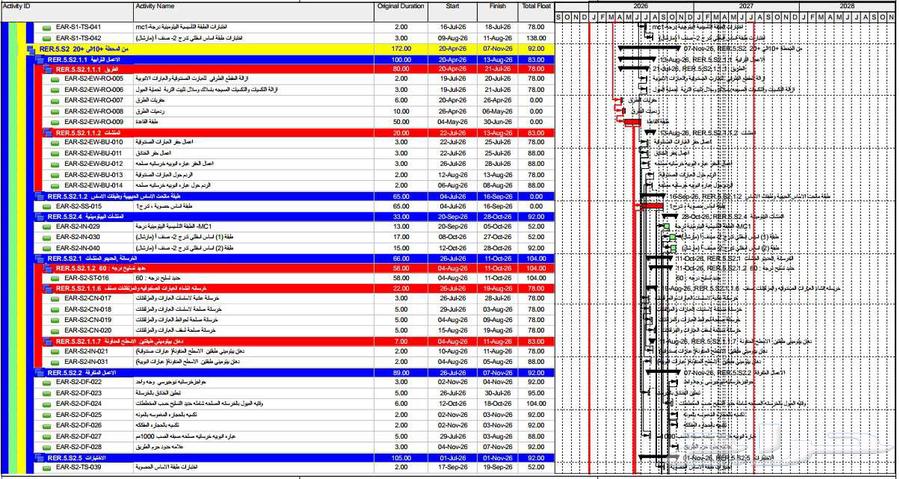The image size is (900, 479).
Task: Select the EAR-S2-IN-030 activity icon
Action: [x=46, y=237]
